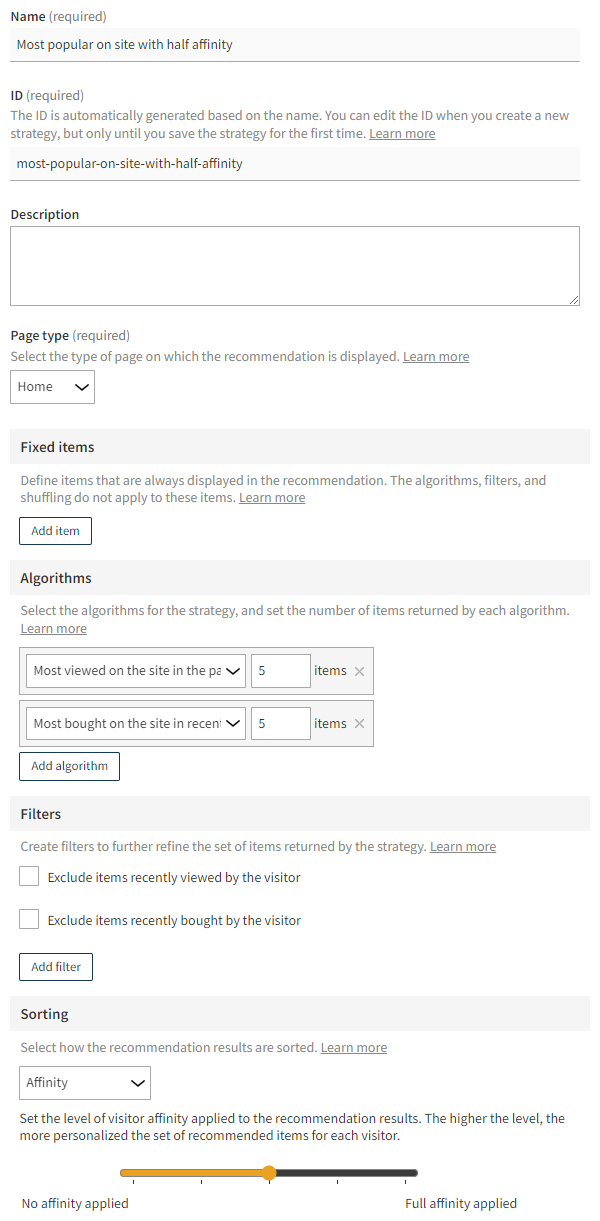
Task: Open the Page type dropdown showing Home
Action: (52, 386)
